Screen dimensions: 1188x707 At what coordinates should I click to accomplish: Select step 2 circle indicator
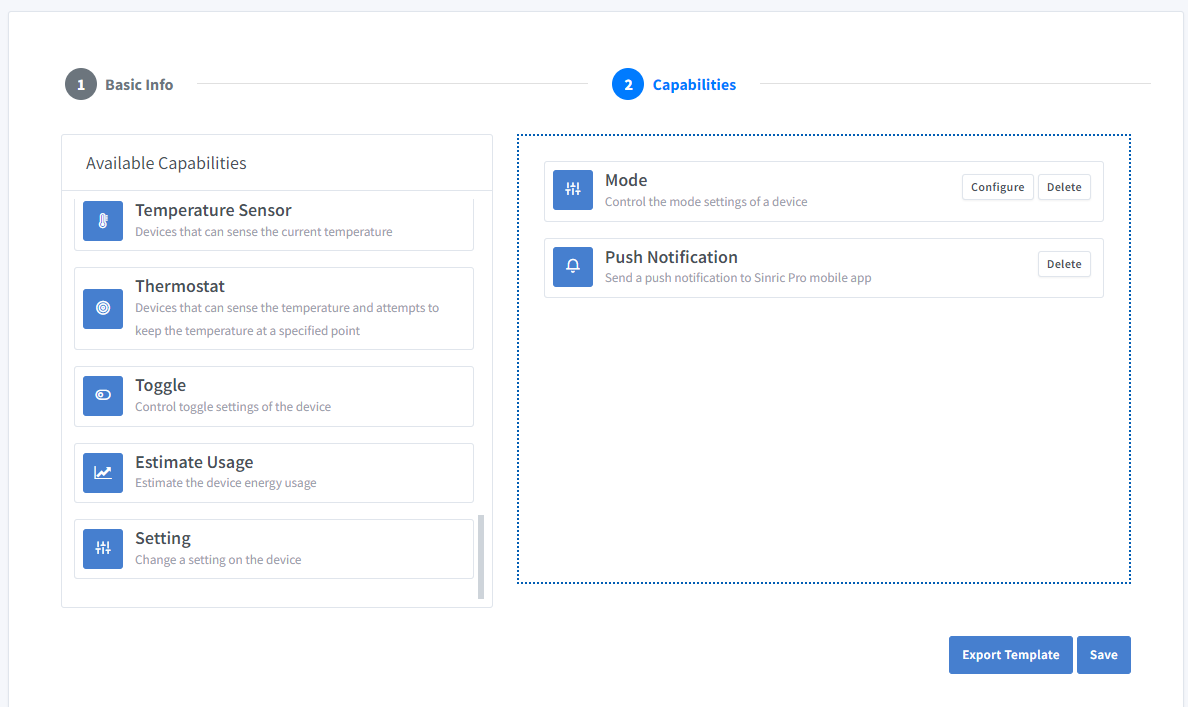pyautogui.click(x=628, y=85)
